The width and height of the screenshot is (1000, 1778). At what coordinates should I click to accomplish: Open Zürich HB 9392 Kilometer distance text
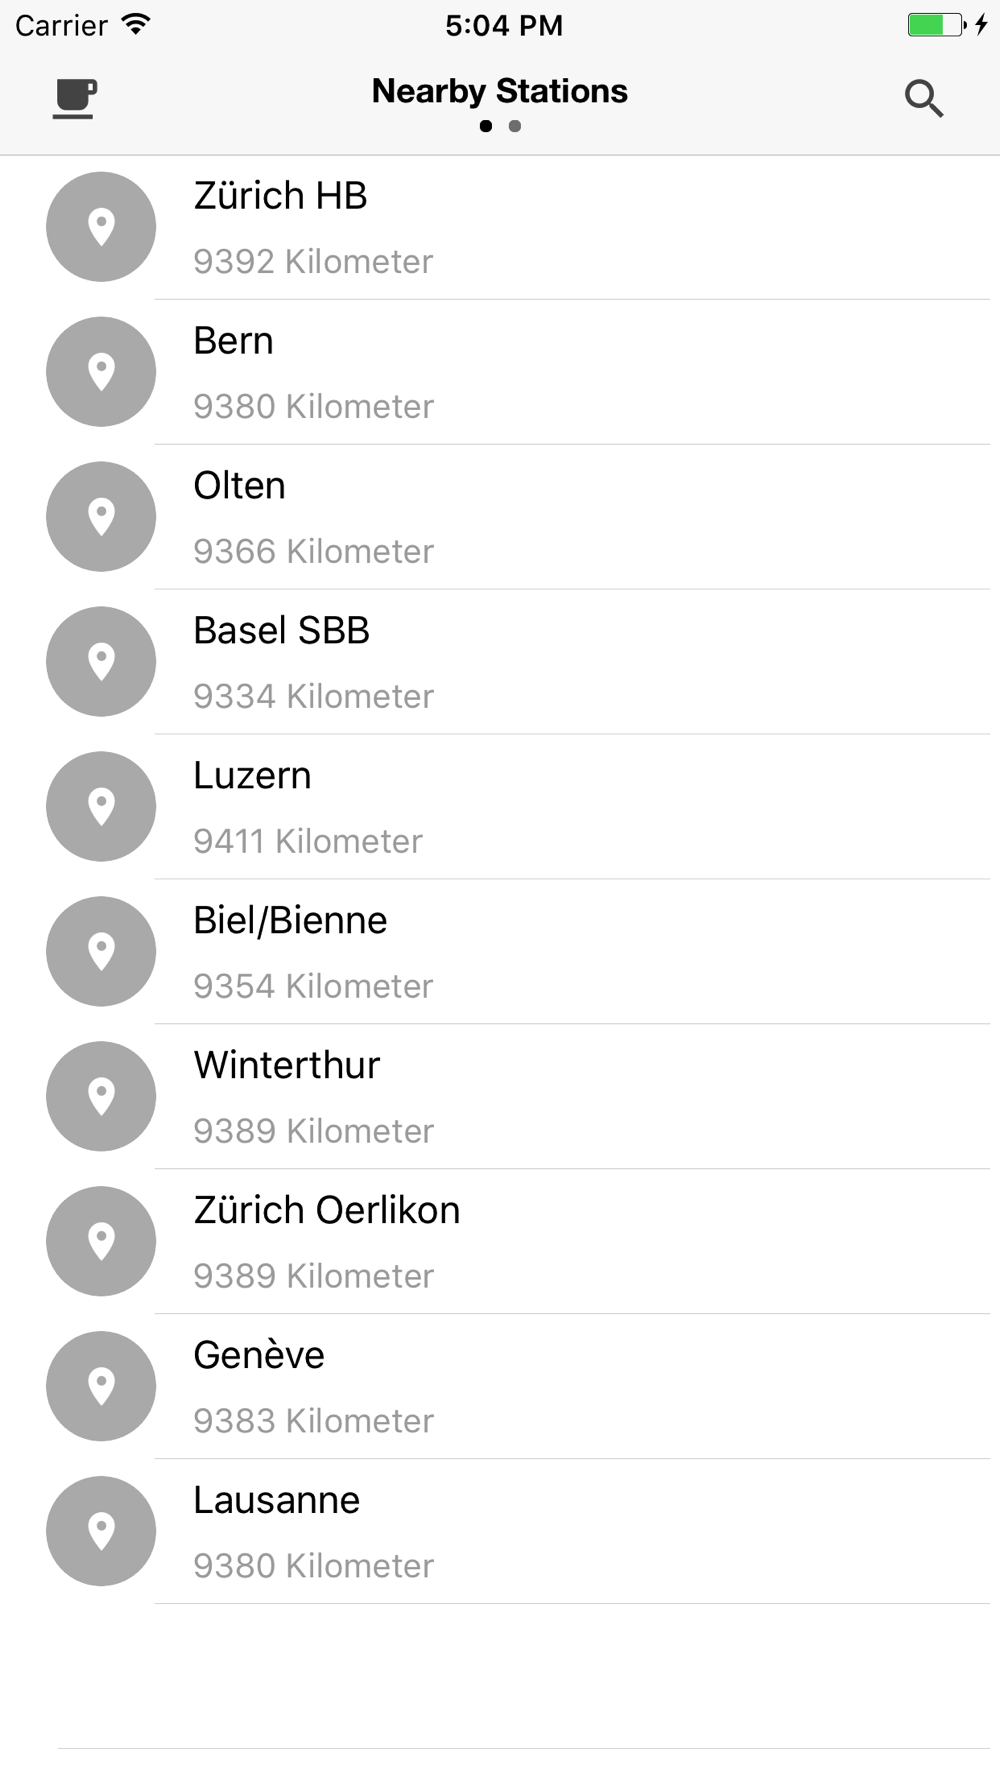click(x=313, y=262)
